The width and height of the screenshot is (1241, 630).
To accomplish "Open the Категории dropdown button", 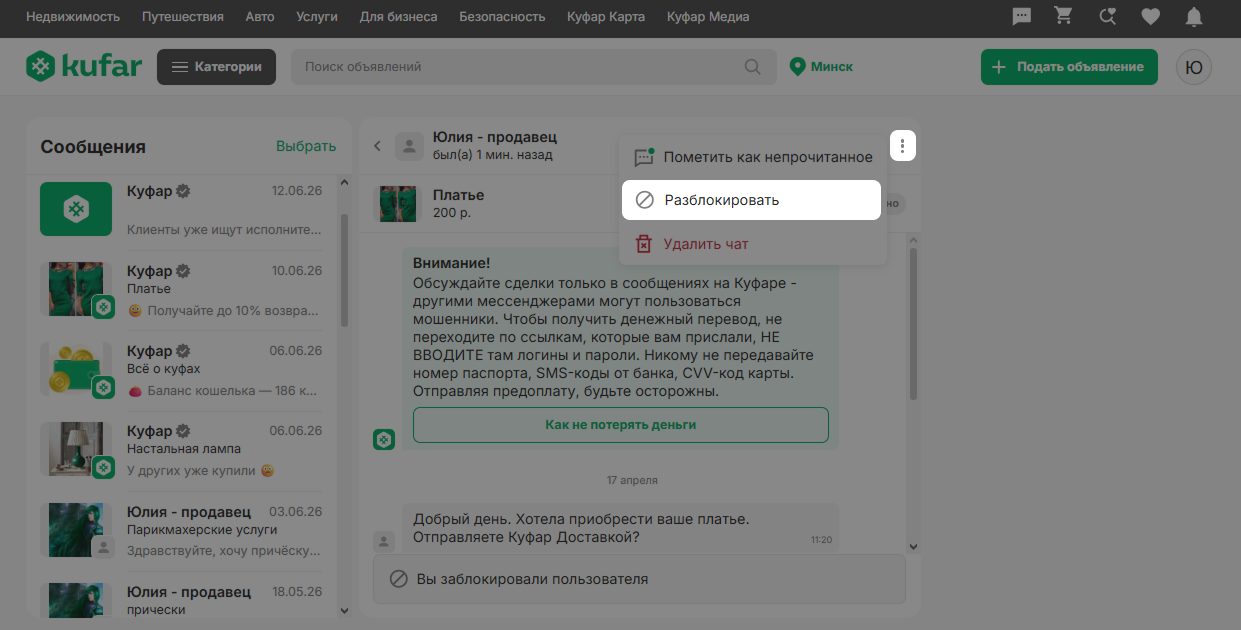I will click(216, 67).
